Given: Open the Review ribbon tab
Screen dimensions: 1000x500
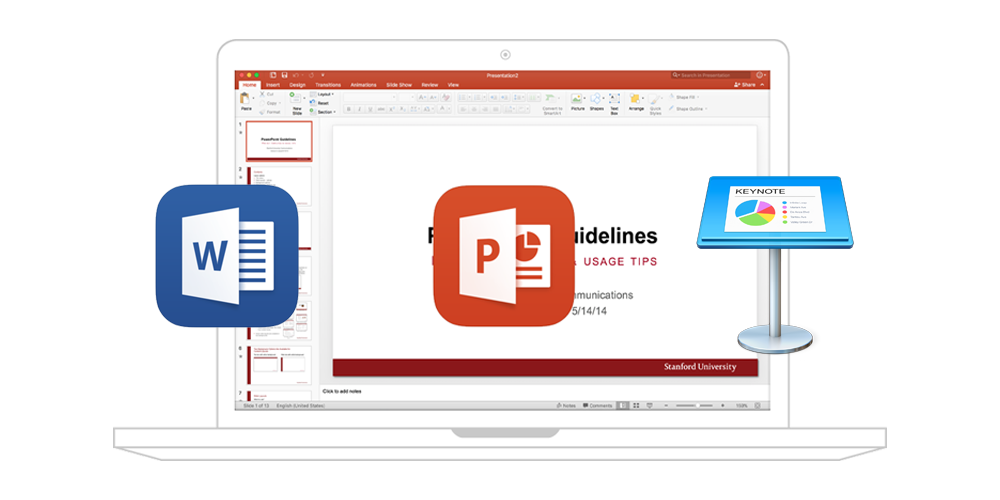Looking at the screenshot, I should pyautogui.click(x=430, y=85).
